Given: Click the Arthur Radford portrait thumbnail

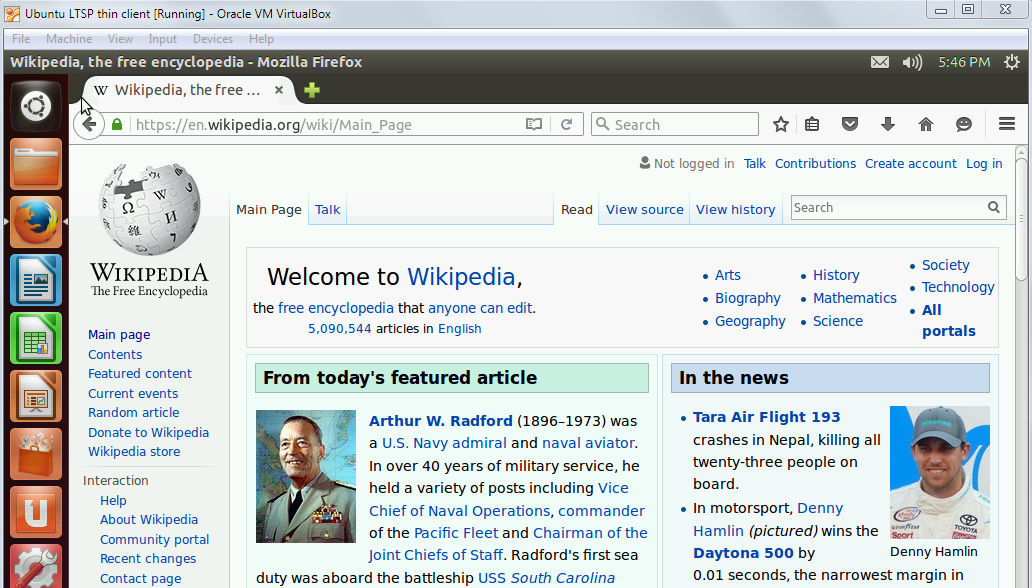Looking at the screenshot, I should tap(306, 476).
